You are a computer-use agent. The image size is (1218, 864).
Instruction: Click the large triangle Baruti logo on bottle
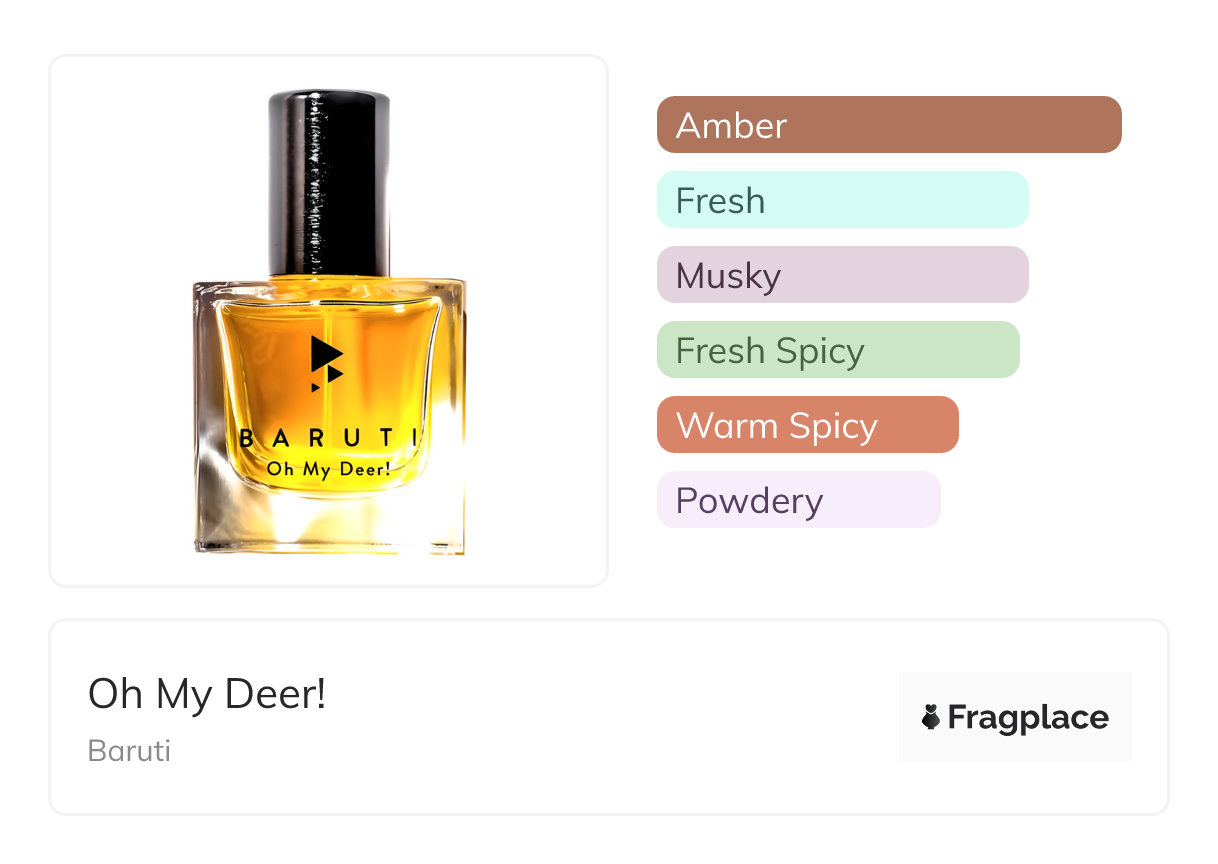tap(325, 354)
